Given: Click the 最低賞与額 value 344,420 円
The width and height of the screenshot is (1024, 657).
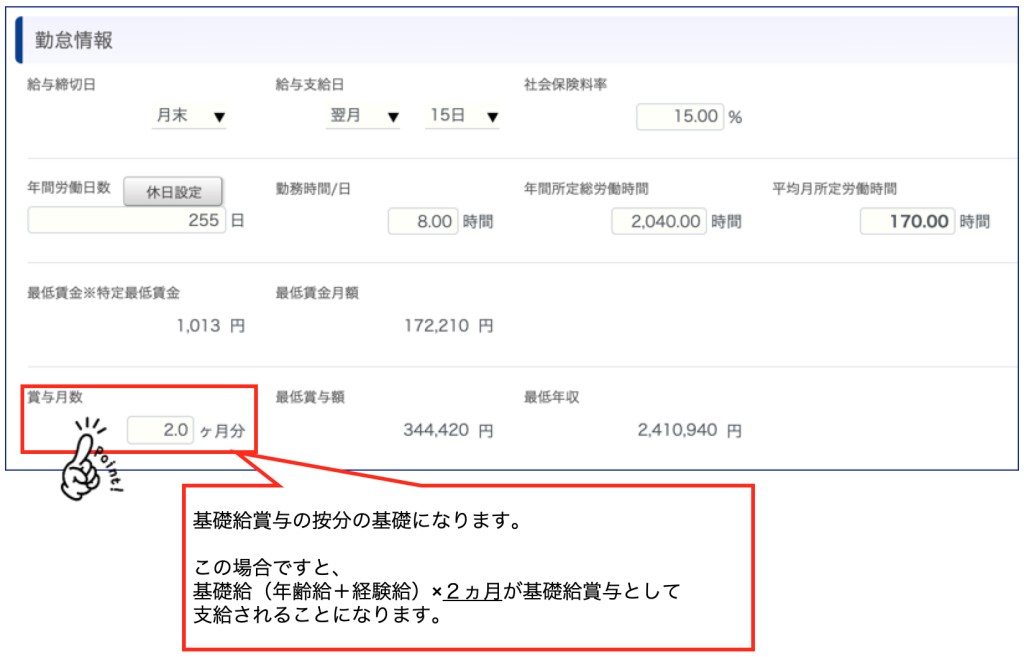Looking at the screenshot, I should [449, 431].
